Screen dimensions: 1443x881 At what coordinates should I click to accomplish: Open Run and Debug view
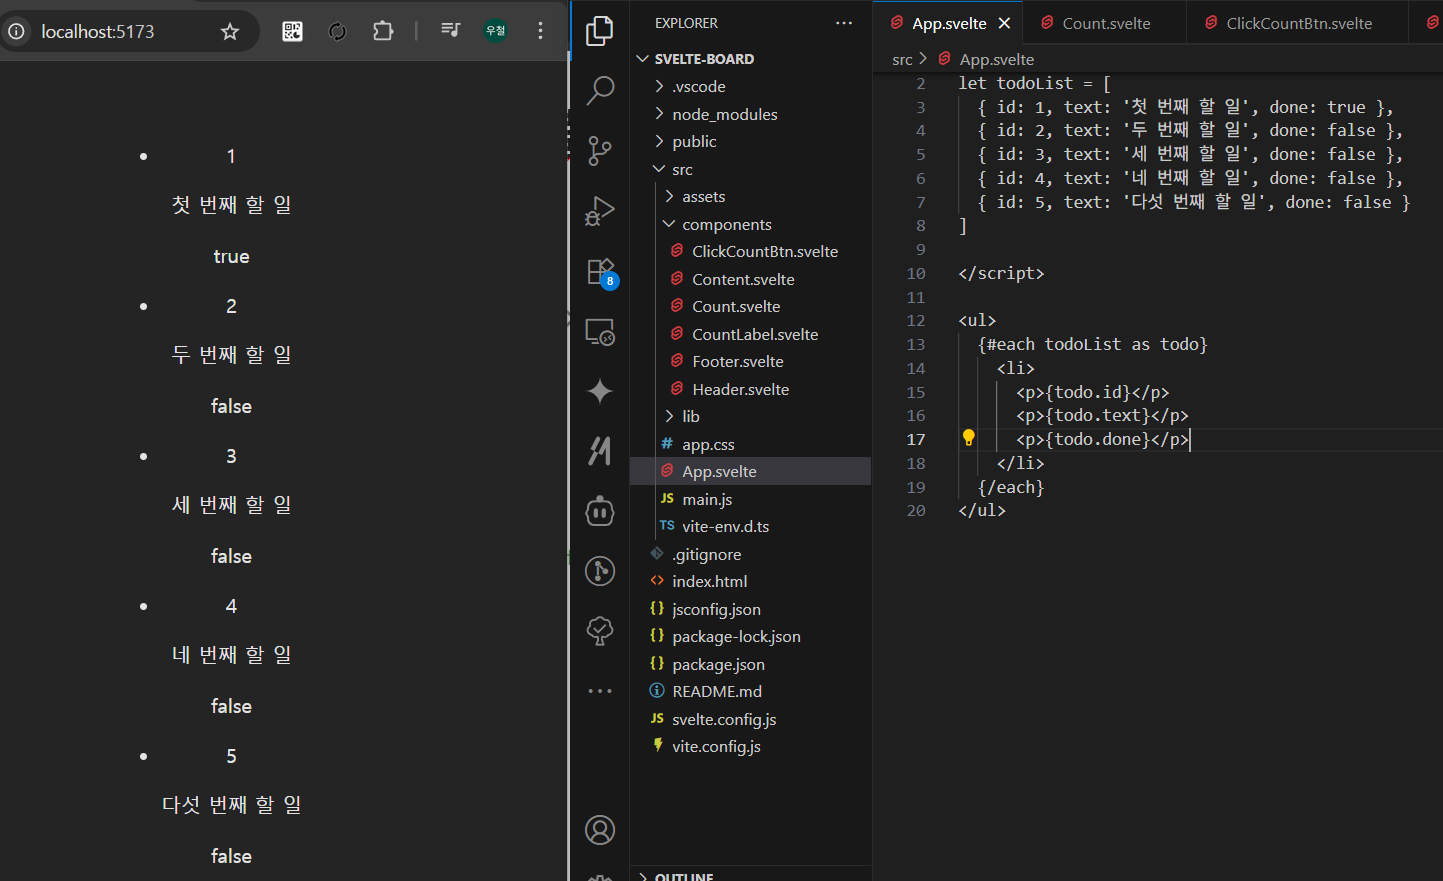click(x=600, y=211)
